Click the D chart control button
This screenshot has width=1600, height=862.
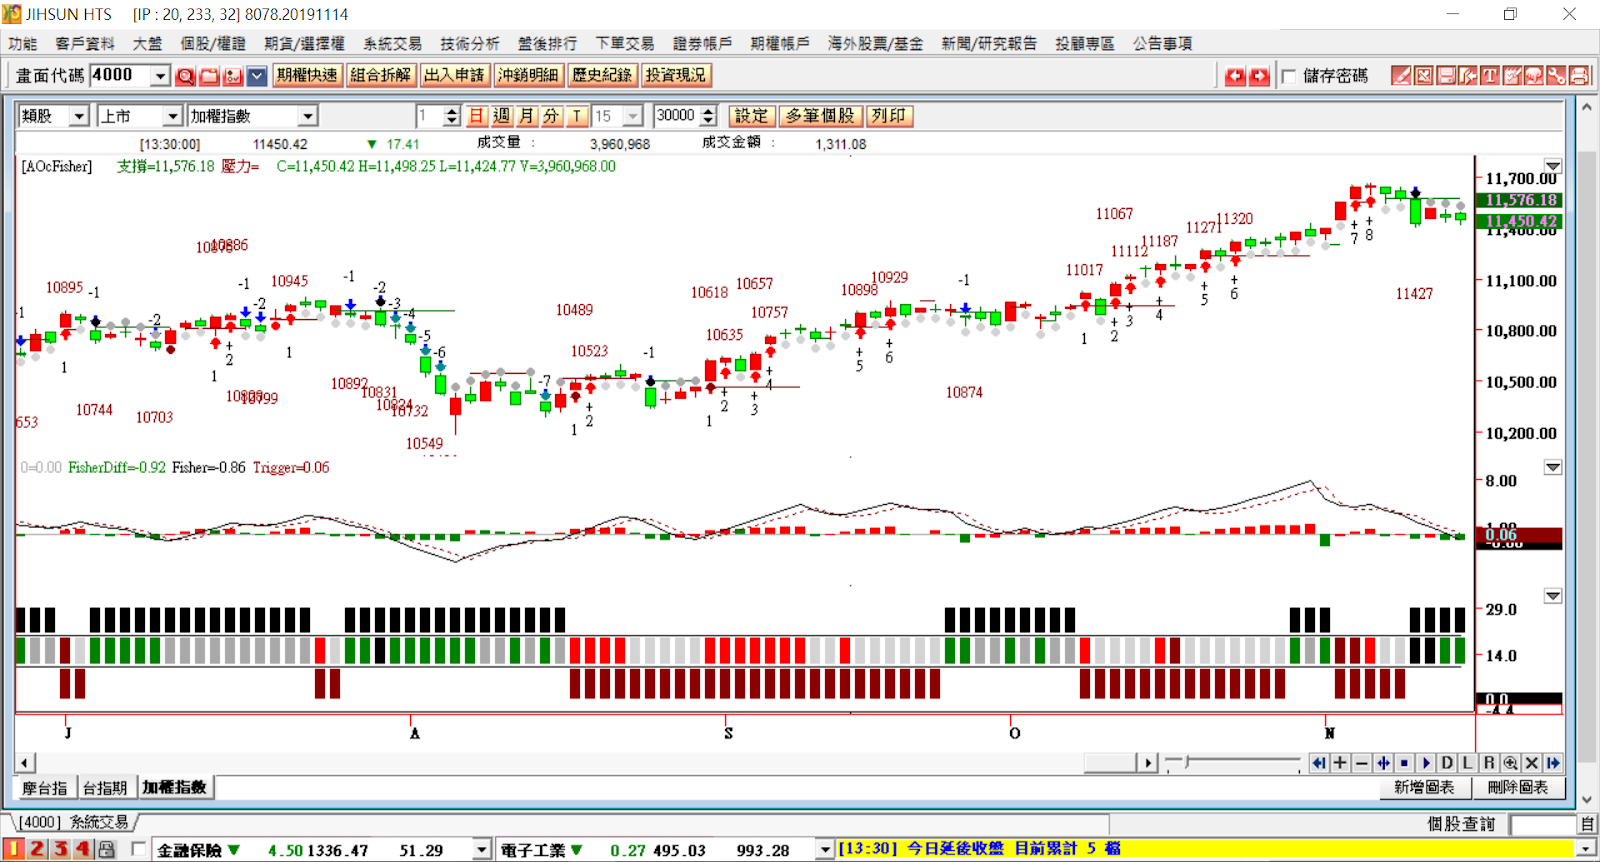pyautogui.click(x=1447, y=763)
